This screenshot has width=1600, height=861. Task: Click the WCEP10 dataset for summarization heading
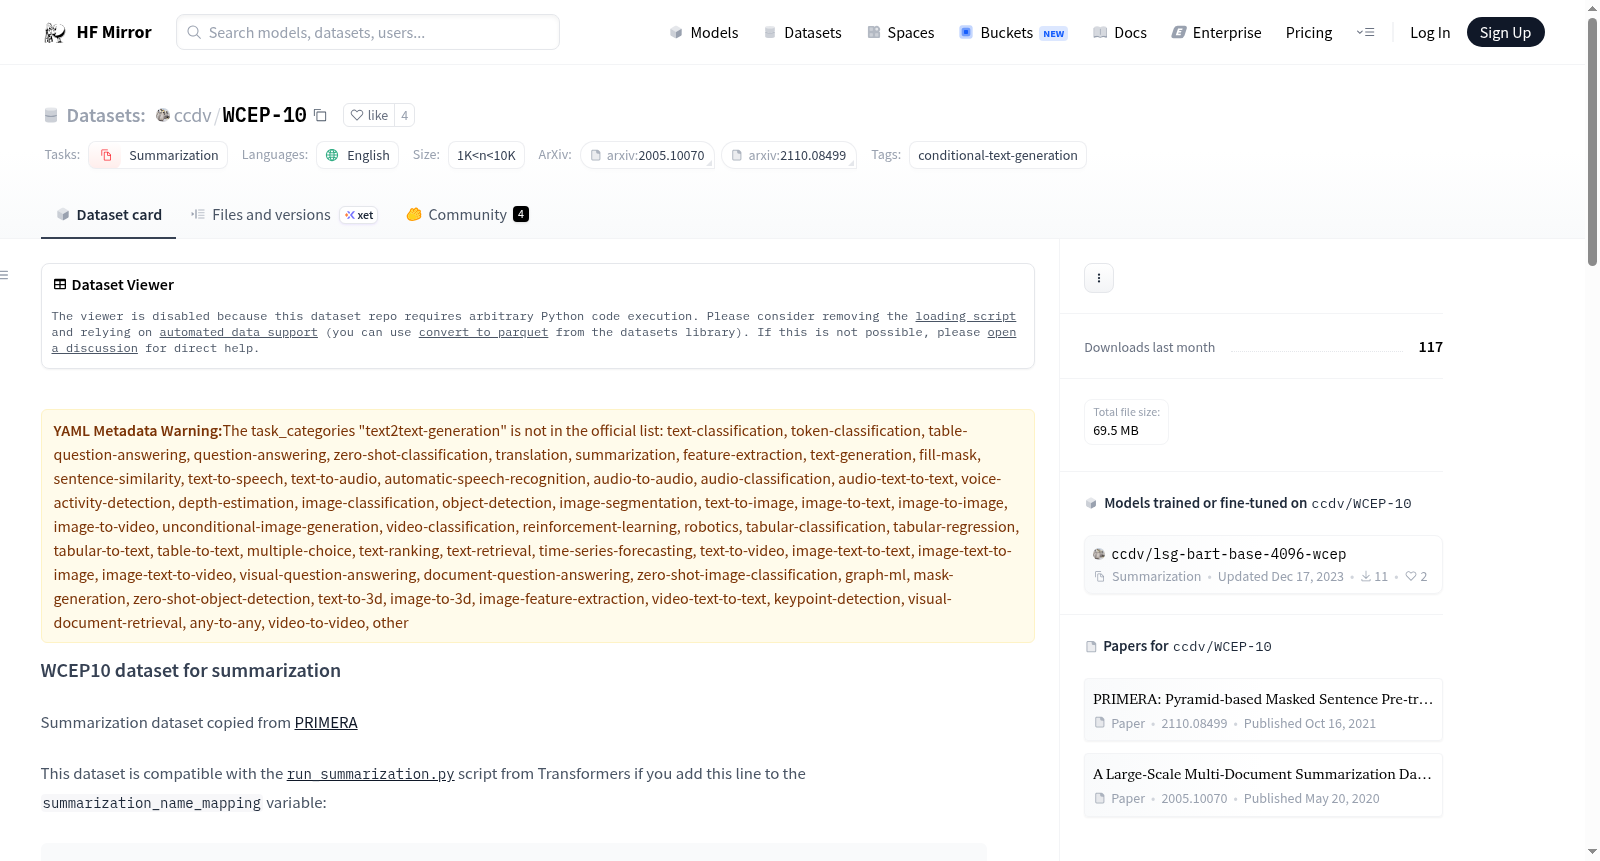191,671
